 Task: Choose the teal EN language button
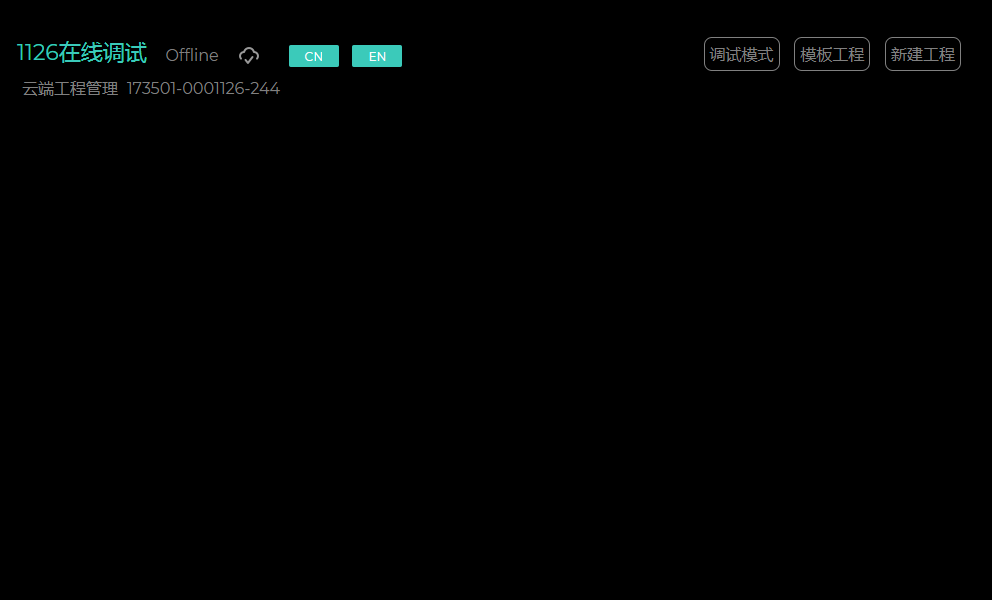pos(377,56)
